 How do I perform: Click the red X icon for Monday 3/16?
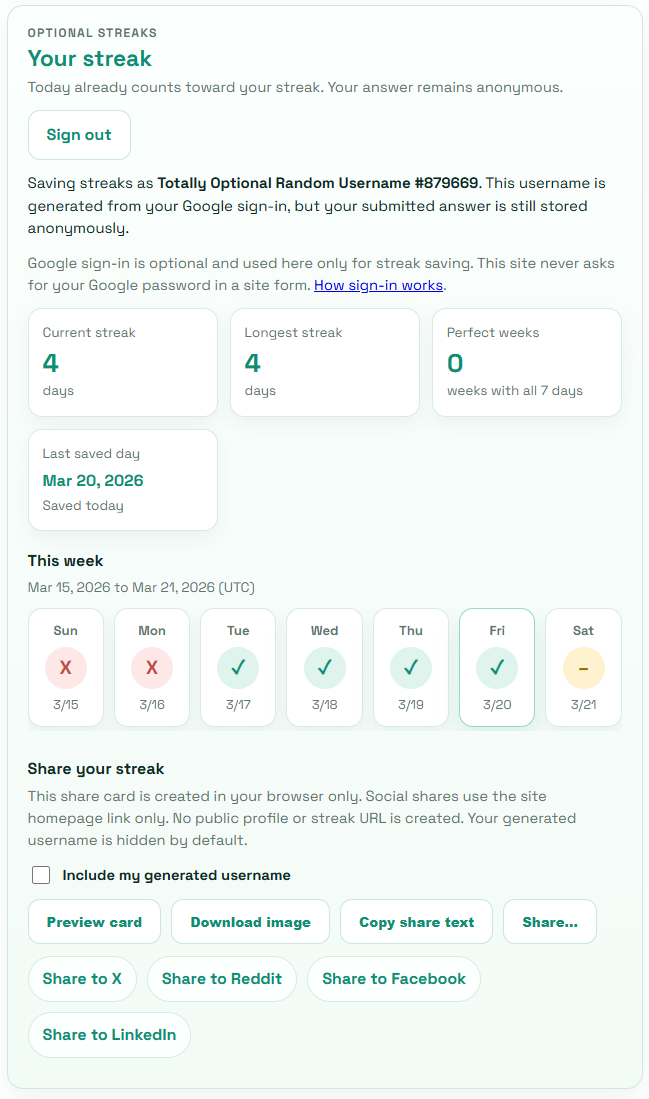pyautogui.click(x=152, y=668)
